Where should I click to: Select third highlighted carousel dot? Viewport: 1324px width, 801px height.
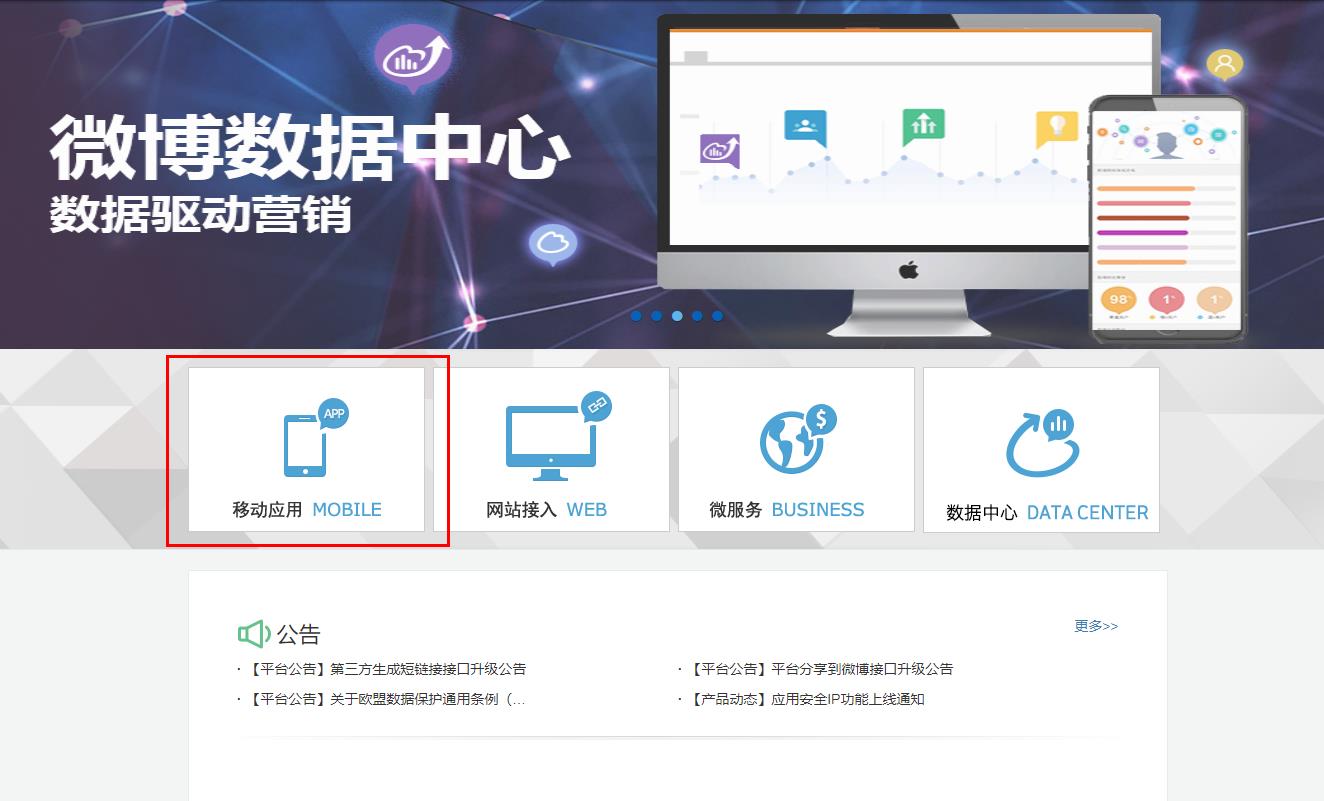[x=677, y=316]
